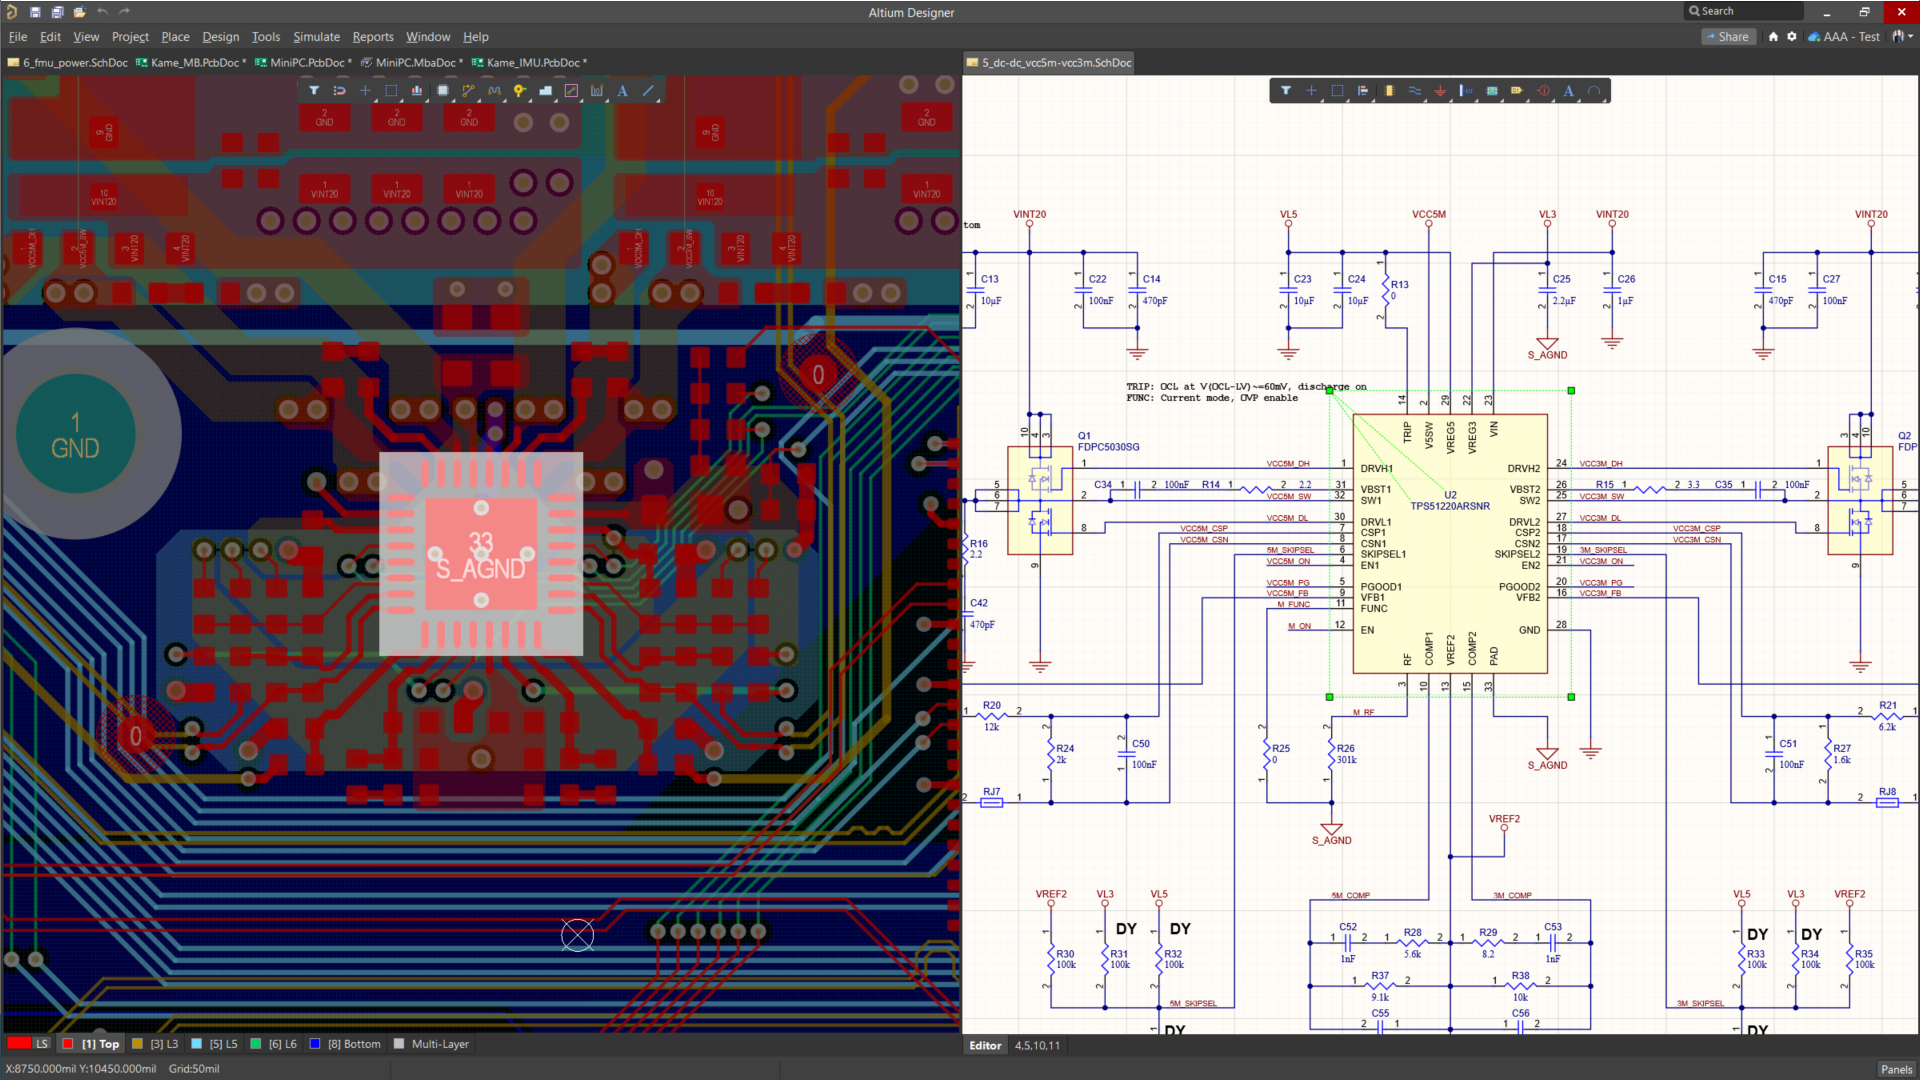
Task: Open the Panels button at bottom right
Action: (1896, 1069)
